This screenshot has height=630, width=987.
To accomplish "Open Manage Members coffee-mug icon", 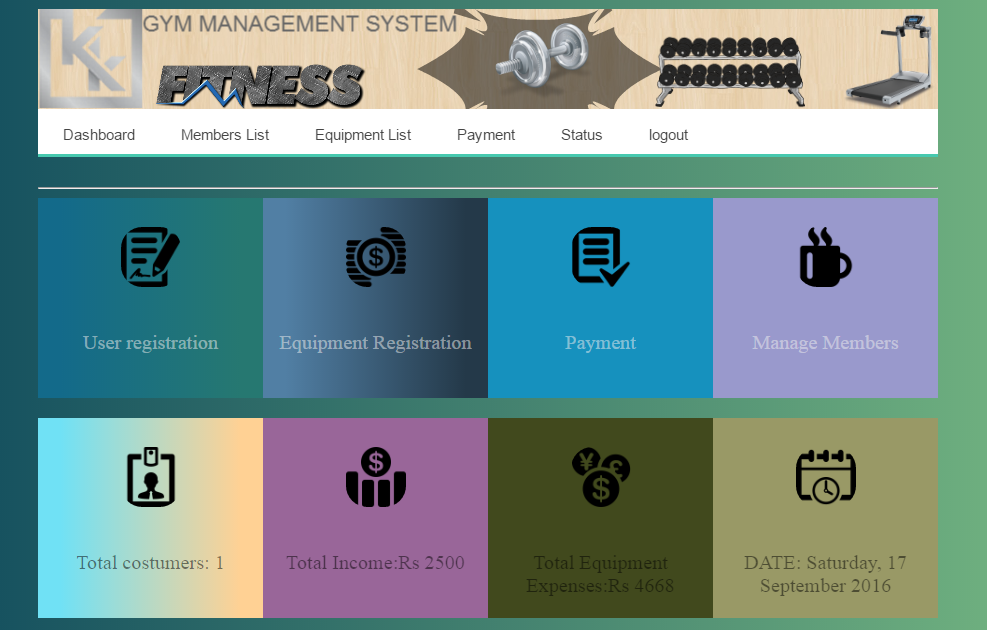I will (825, 256).
